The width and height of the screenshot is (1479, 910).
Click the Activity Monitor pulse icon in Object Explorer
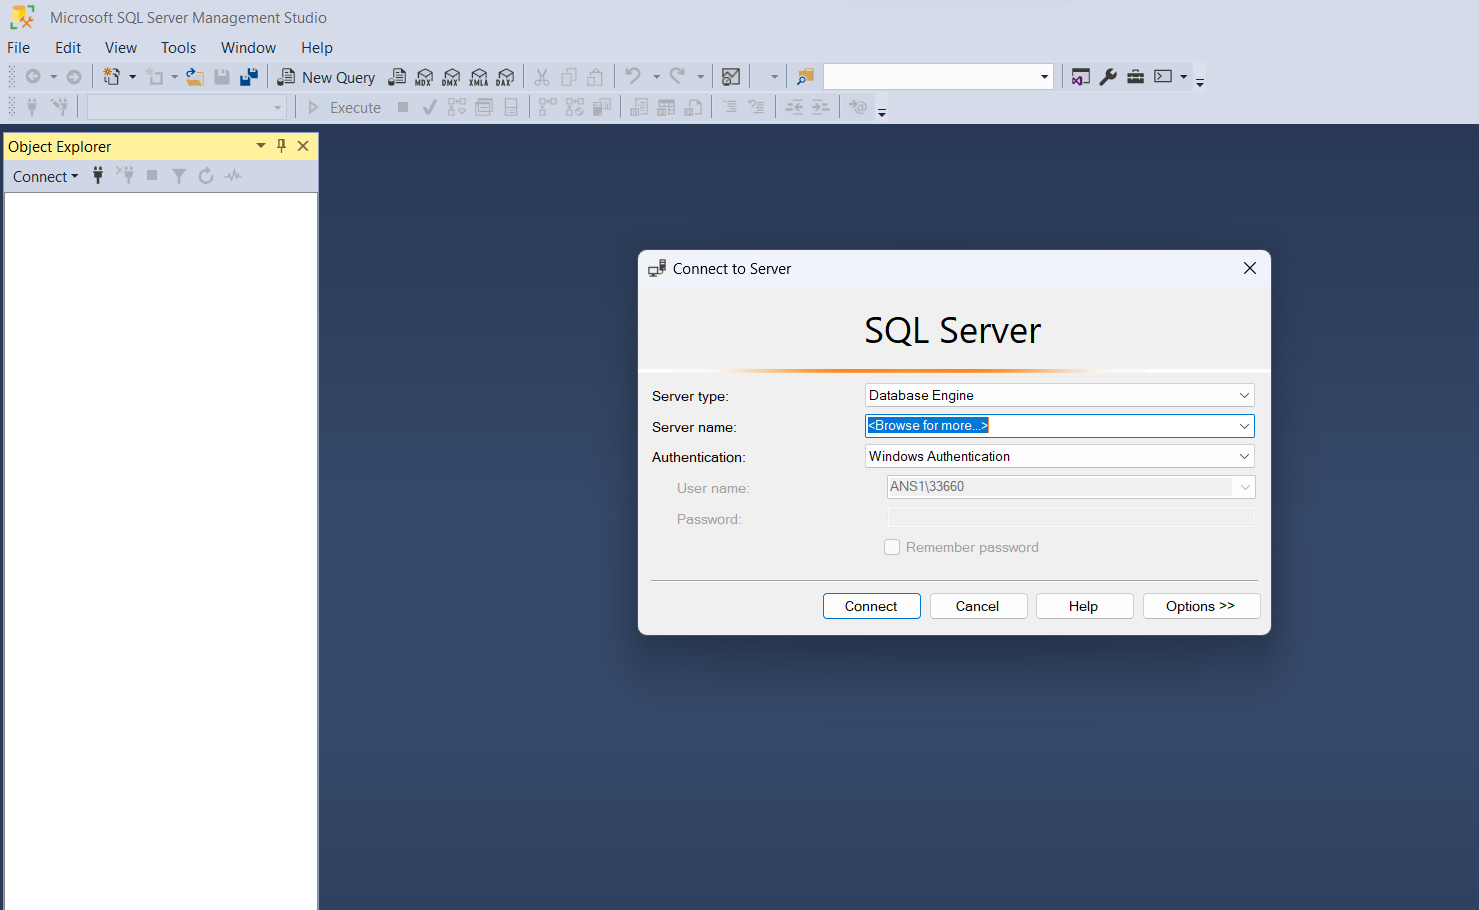click(x=233, y=176)
